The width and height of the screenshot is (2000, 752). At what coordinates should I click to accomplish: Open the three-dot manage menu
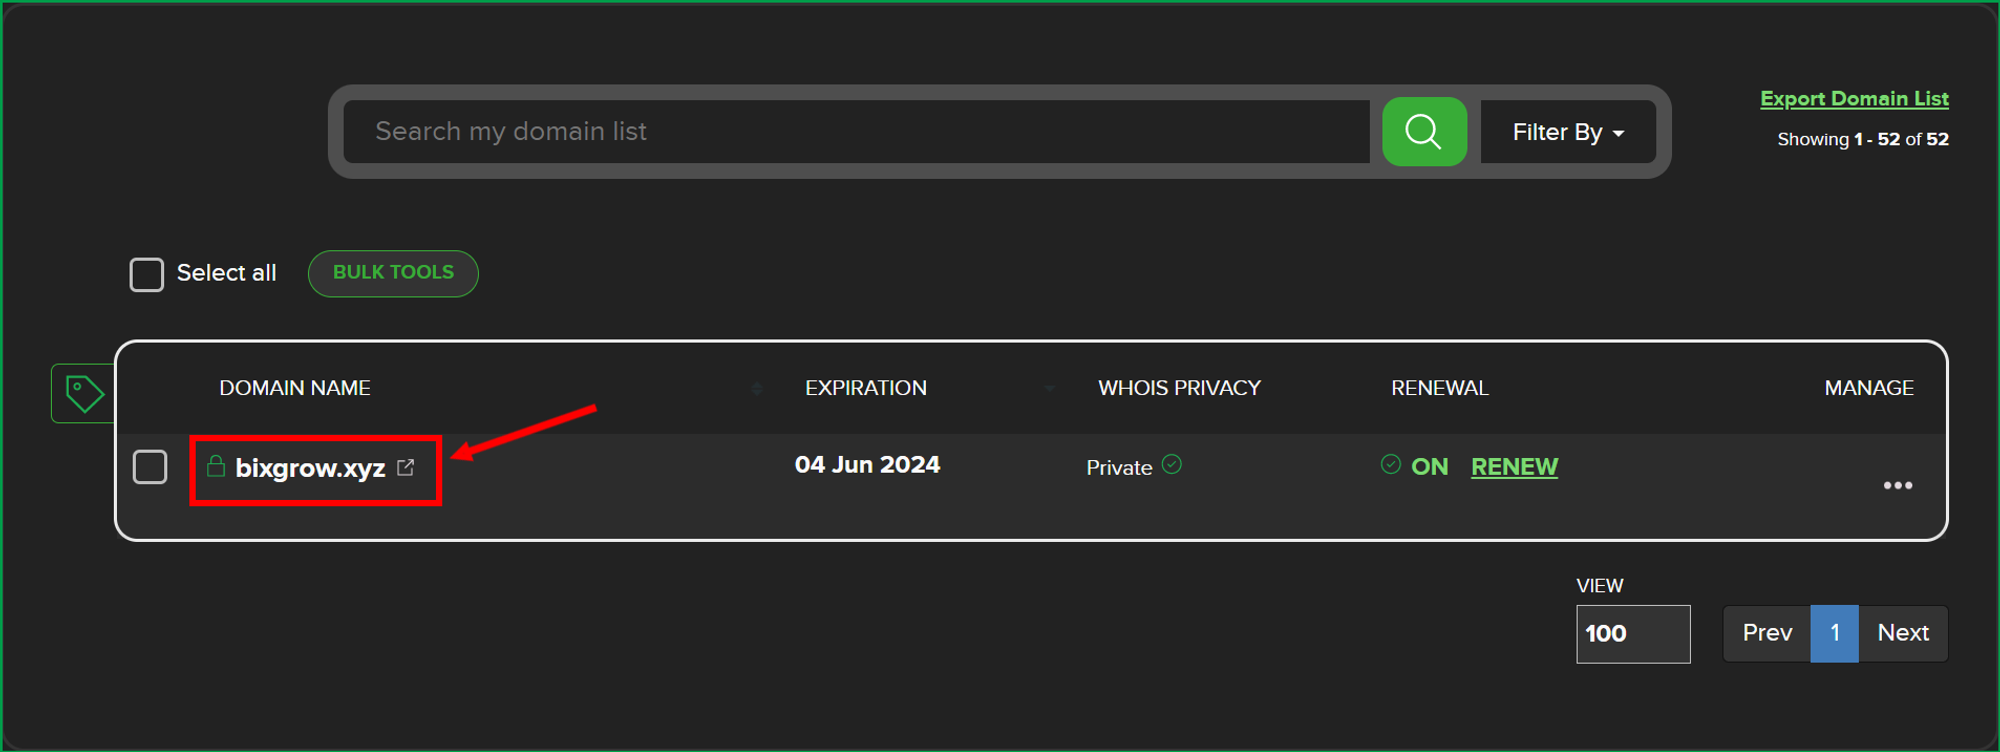tap(1897, 486)
